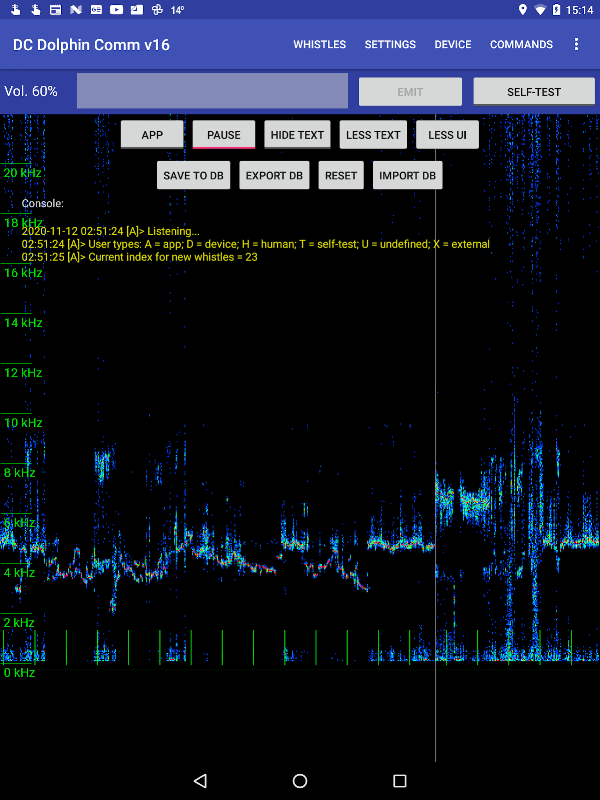Toggle HIDE TEXT for the console
The width and height of the screenshot is (600, 800).
[x=297, y=135]
